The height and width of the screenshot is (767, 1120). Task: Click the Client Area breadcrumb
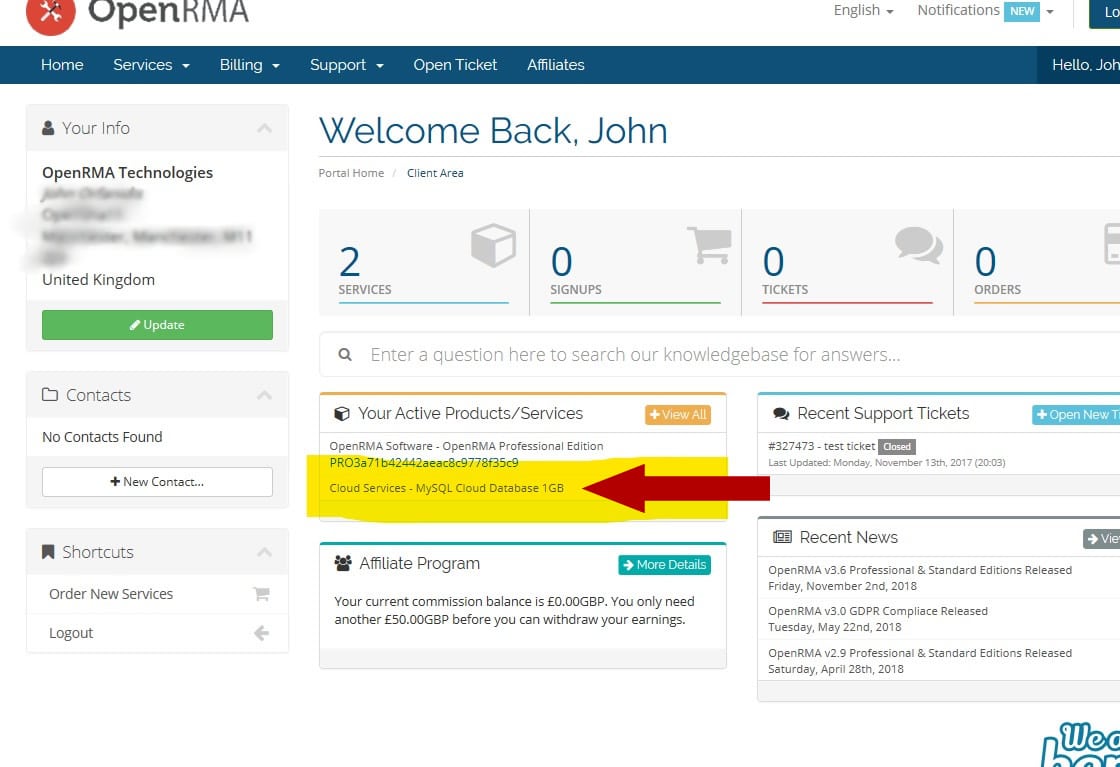tap(435, 173)
